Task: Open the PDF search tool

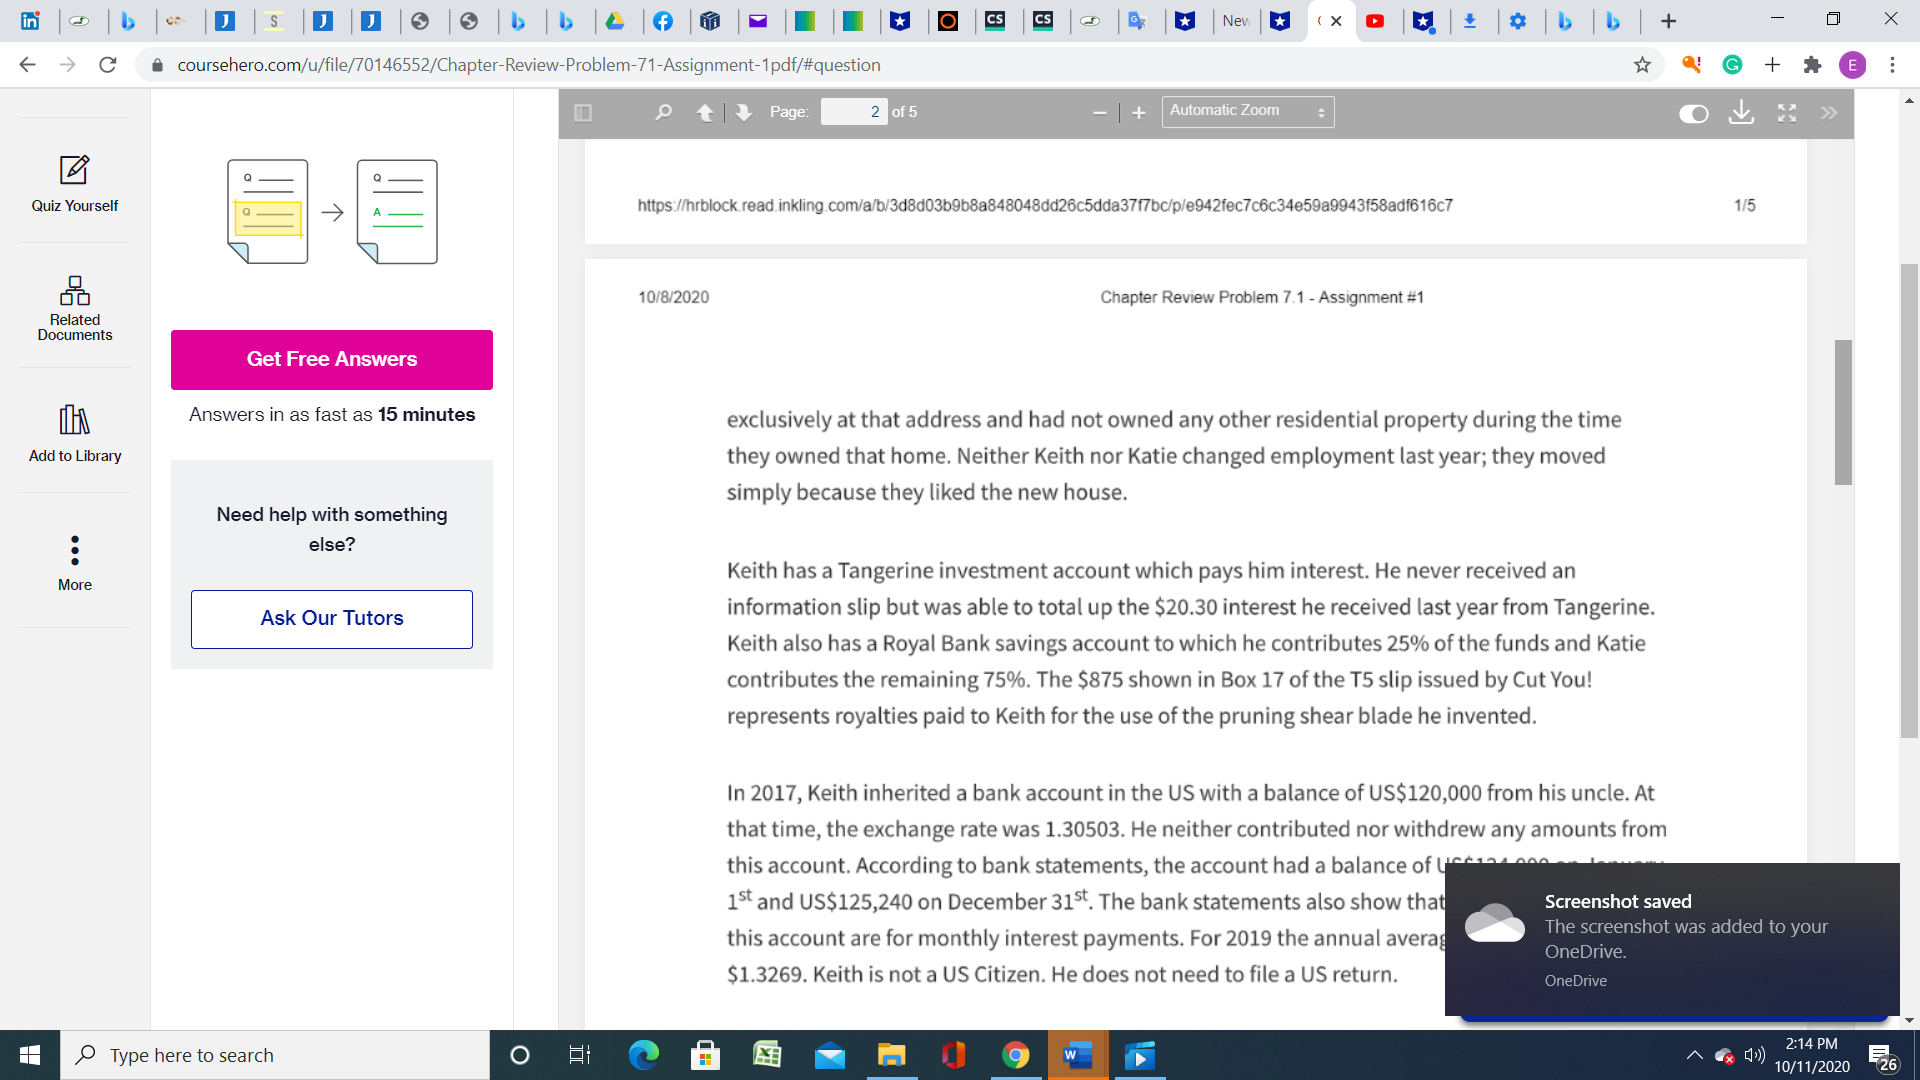Action: [663, 112]
